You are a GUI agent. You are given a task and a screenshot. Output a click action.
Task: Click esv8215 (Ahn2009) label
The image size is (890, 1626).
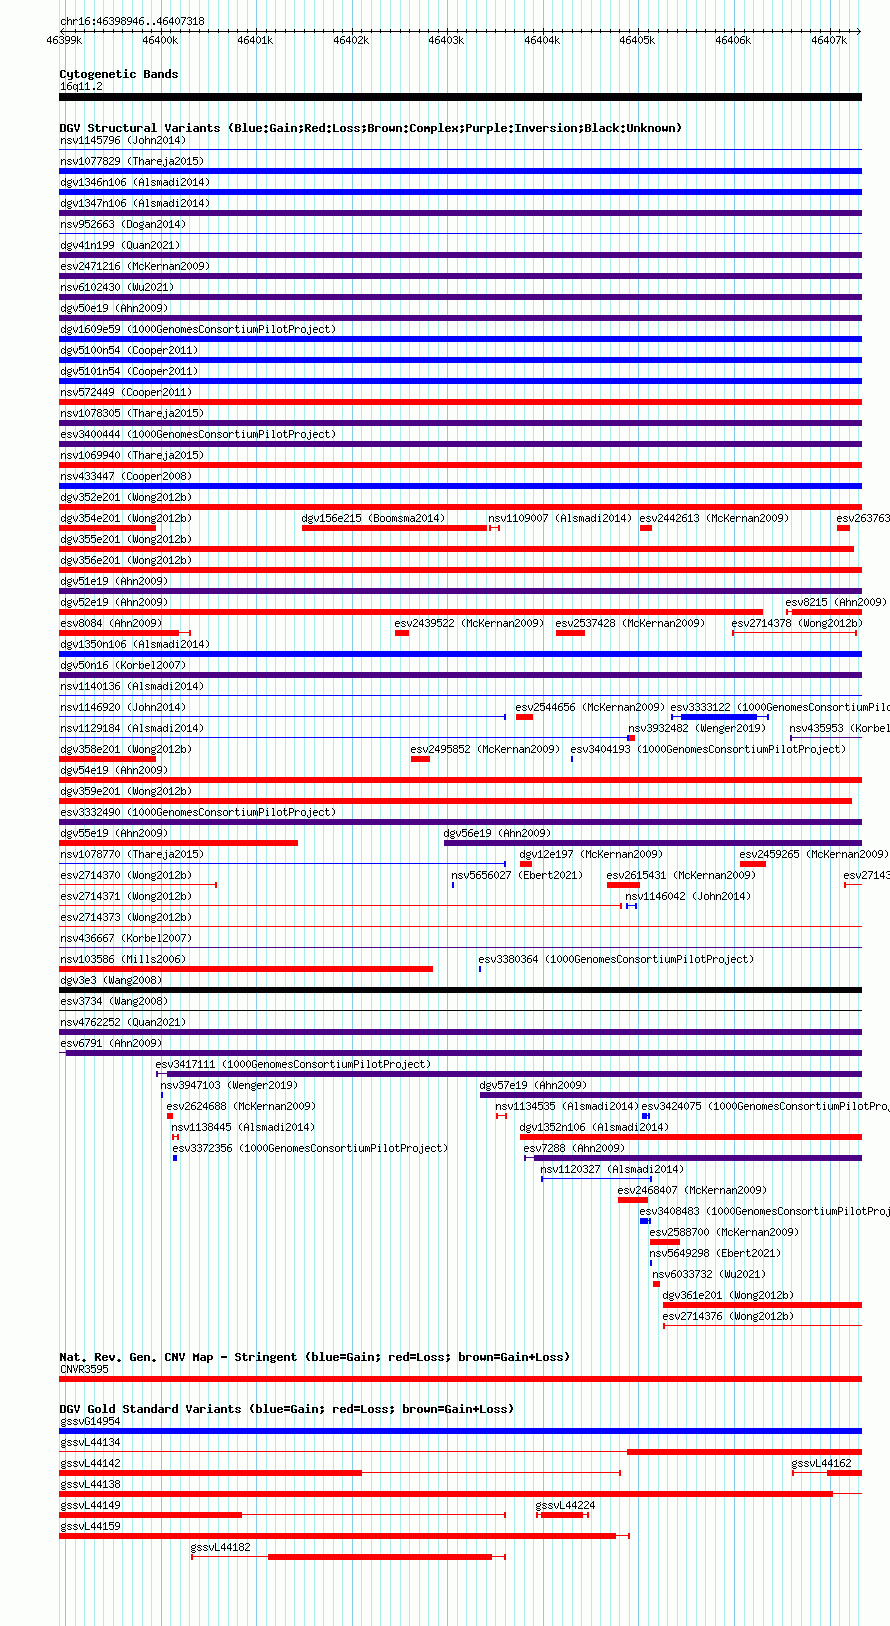tap(836, 602)
